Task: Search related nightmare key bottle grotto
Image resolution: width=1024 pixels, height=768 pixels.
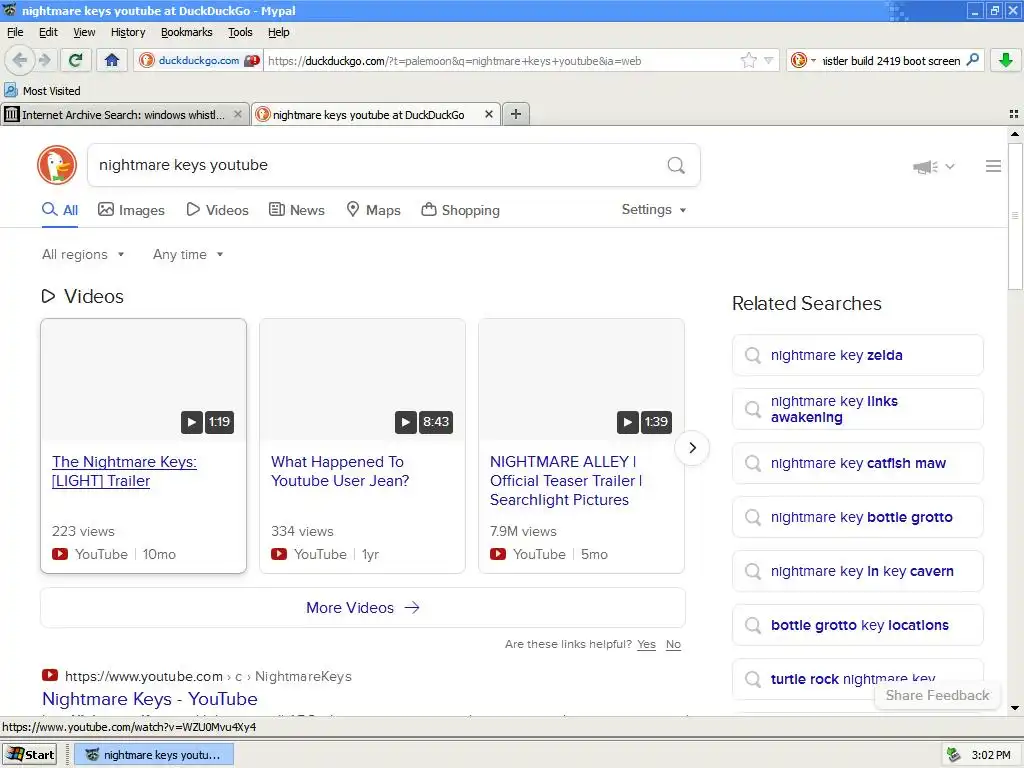Action: 857,517
